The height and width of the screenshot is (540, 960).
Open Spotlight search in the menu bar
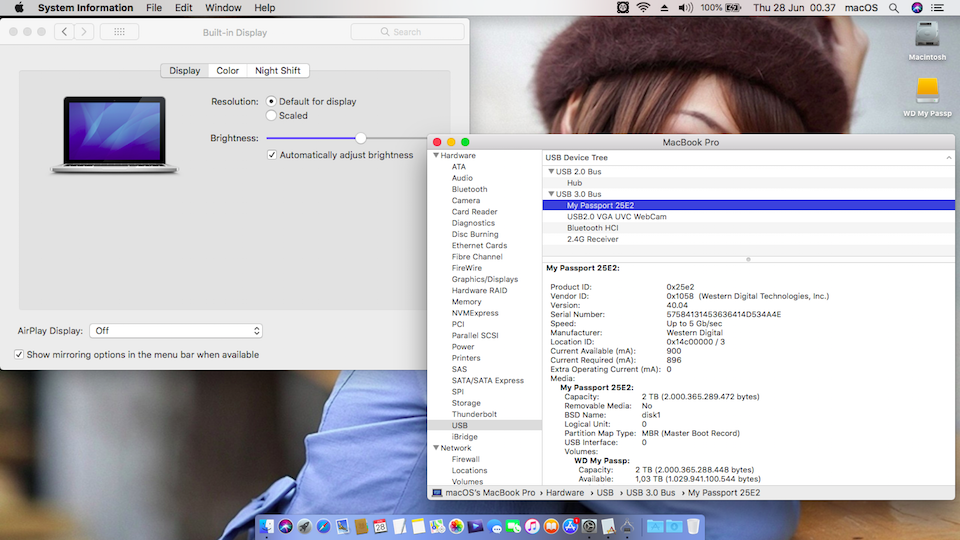tap(894, 8)
